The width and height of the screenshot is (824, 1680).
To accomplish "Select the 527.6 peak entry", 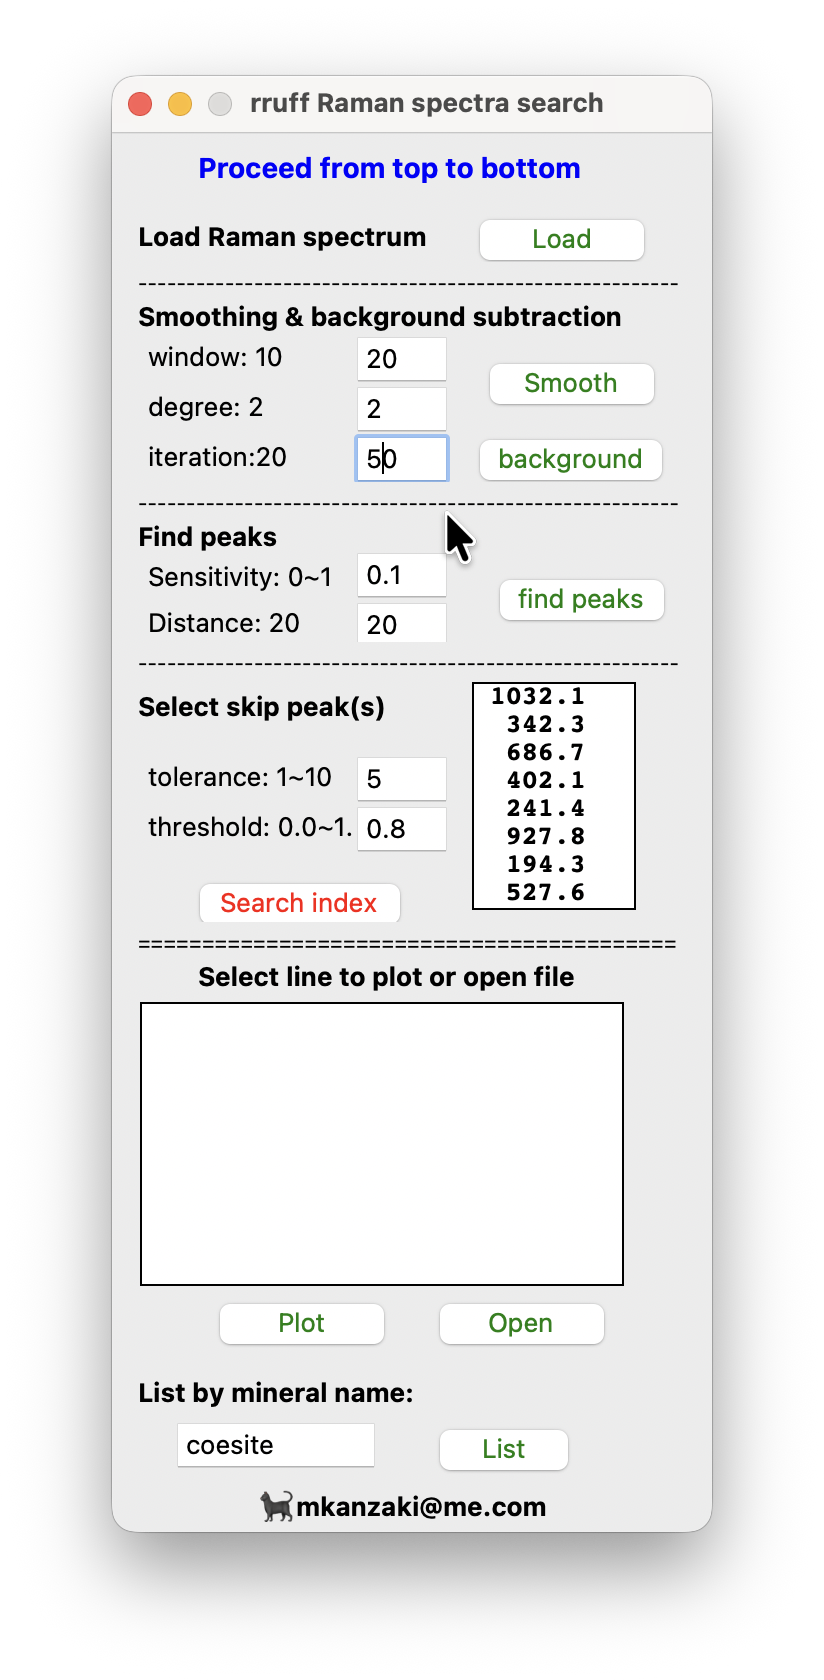I will (545, 893).
